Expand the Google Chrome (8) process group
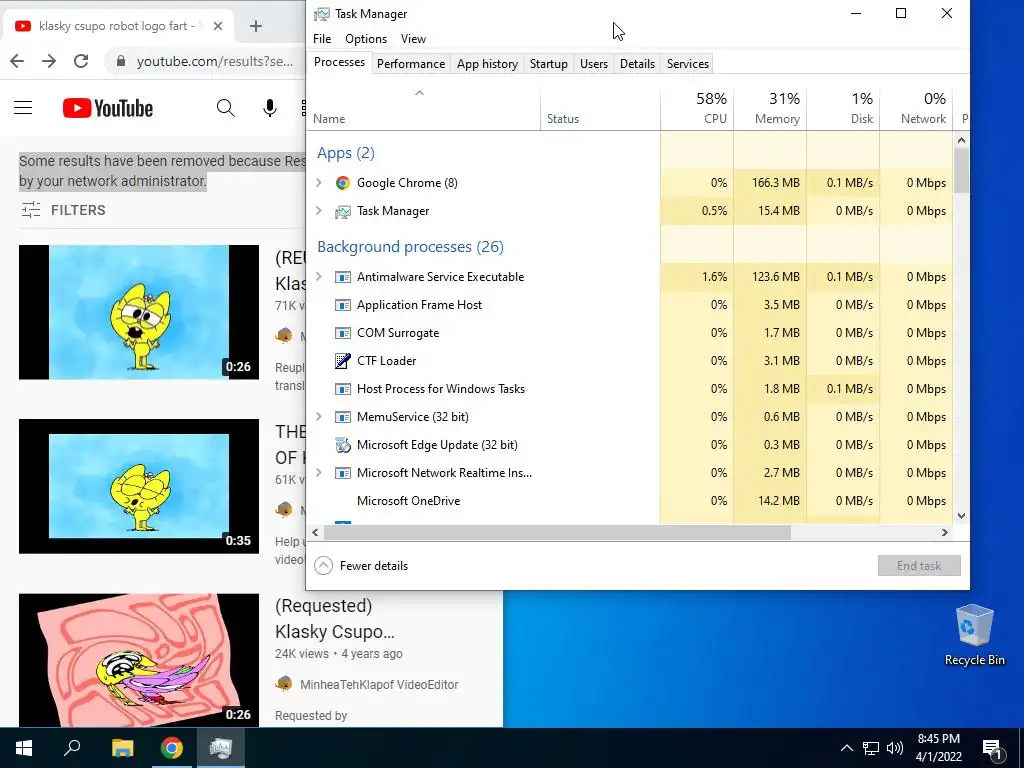This screenshot has height=768, width=1024. [319, 183]
